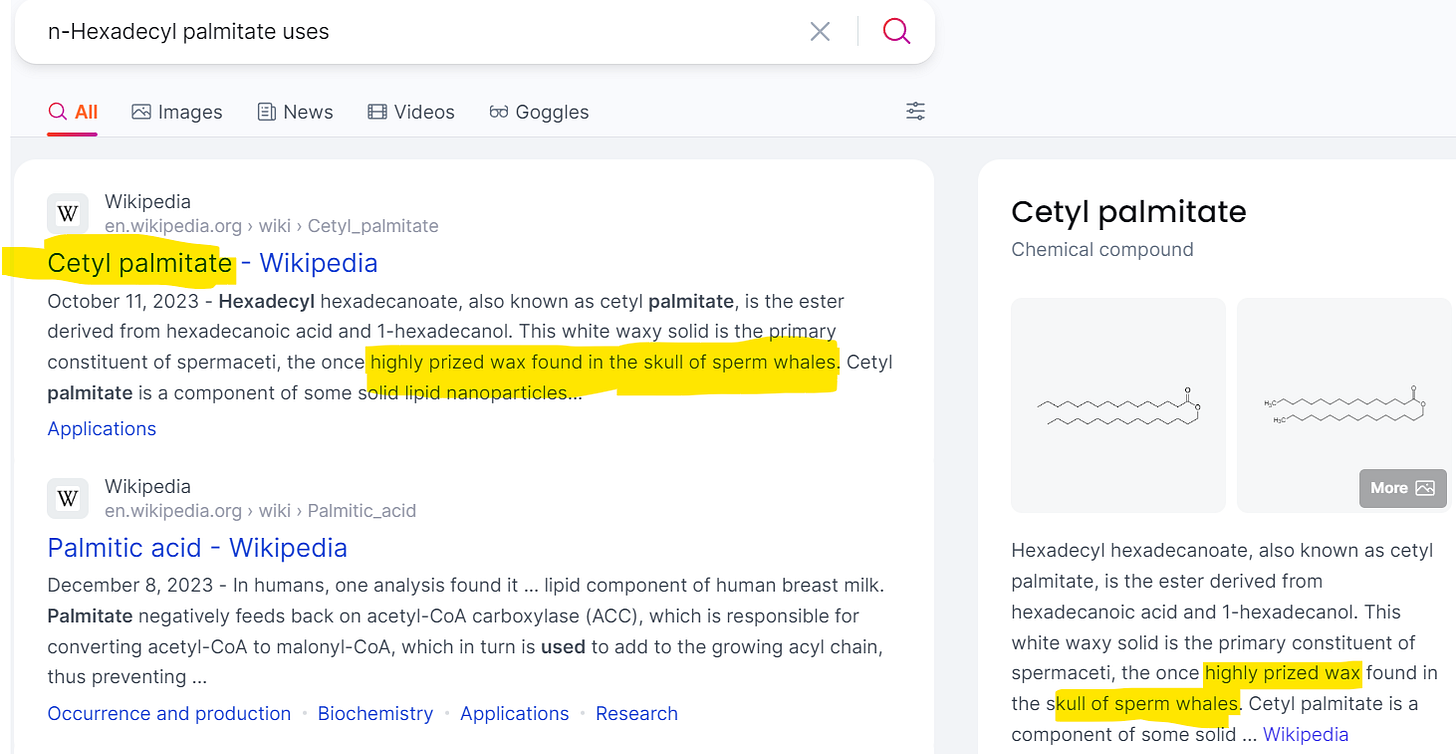Click the en.wikipedia.org Palmitic_acid breadcrumb URL
1456x754 pixels.
pos(260,511)
